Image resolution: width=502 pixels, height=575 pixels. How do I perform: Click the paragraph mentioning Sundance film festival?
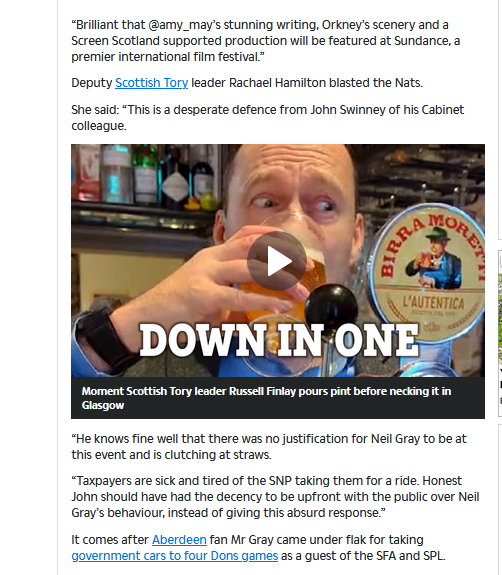(265, 41)
